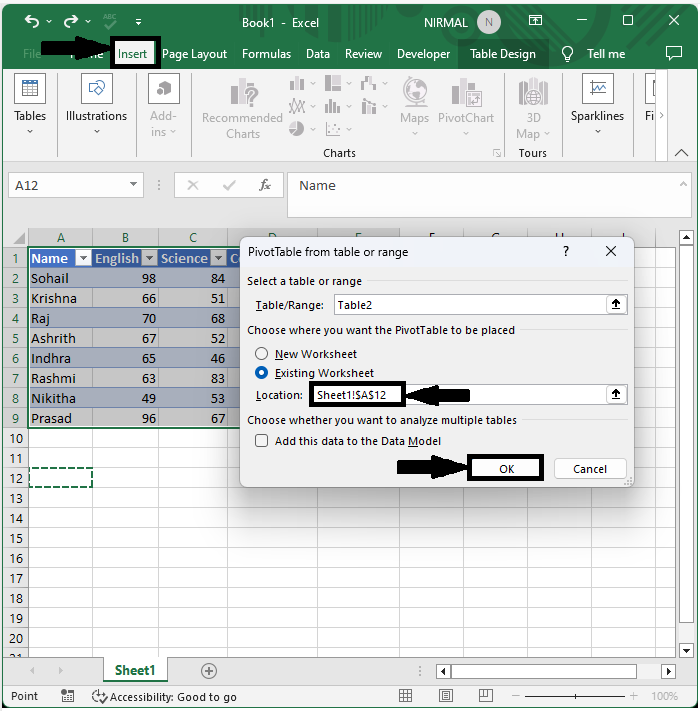Insert a pie or doughnut chart icon
This screenshot has width=700, height=711.
click(x=297, y=129)
